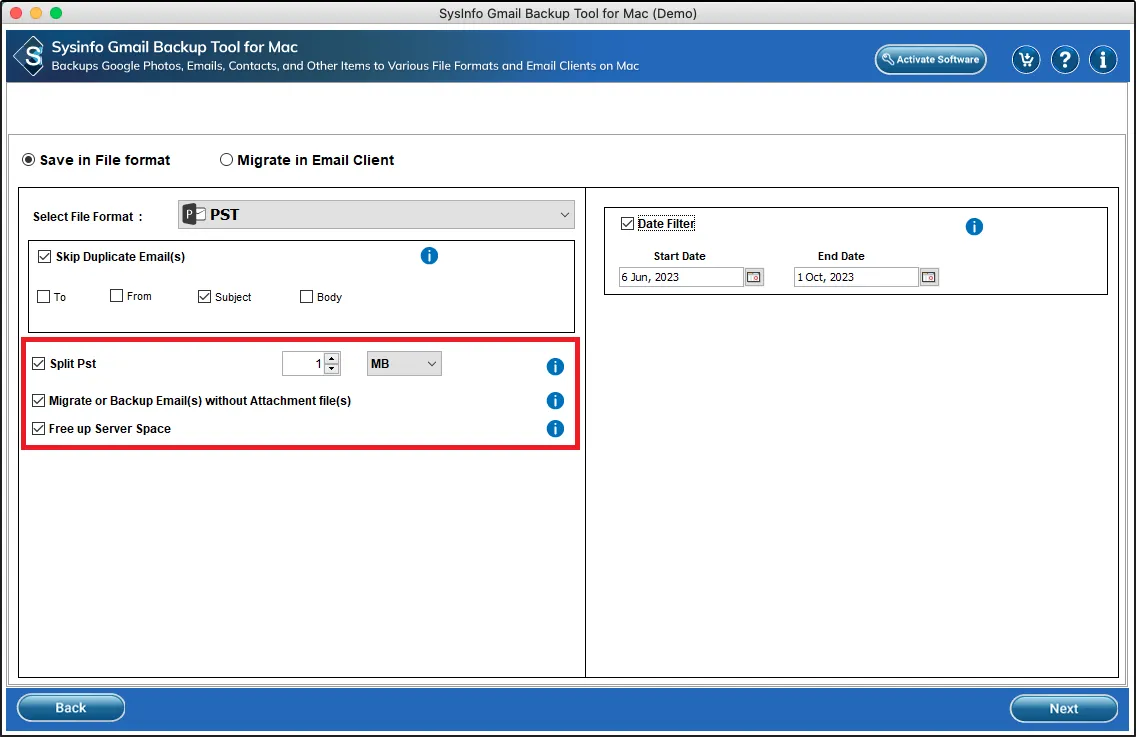The image size is (1136, 737).
Task: Click info icon beside Split Pst row
Action: coord(555,367)
